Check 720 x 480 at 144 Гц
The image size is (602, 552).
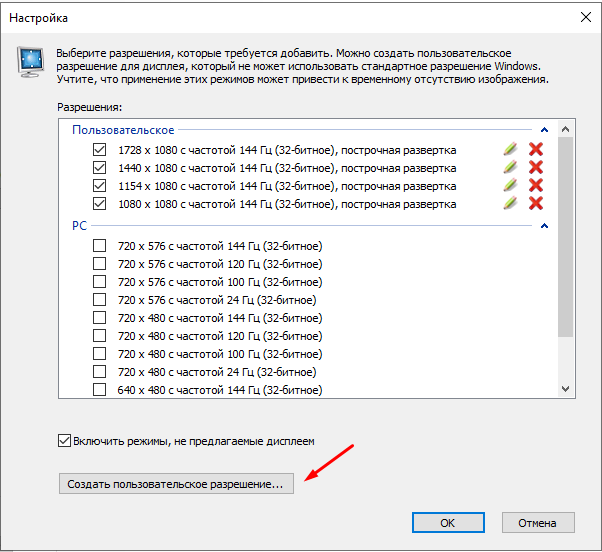[99, 317]
